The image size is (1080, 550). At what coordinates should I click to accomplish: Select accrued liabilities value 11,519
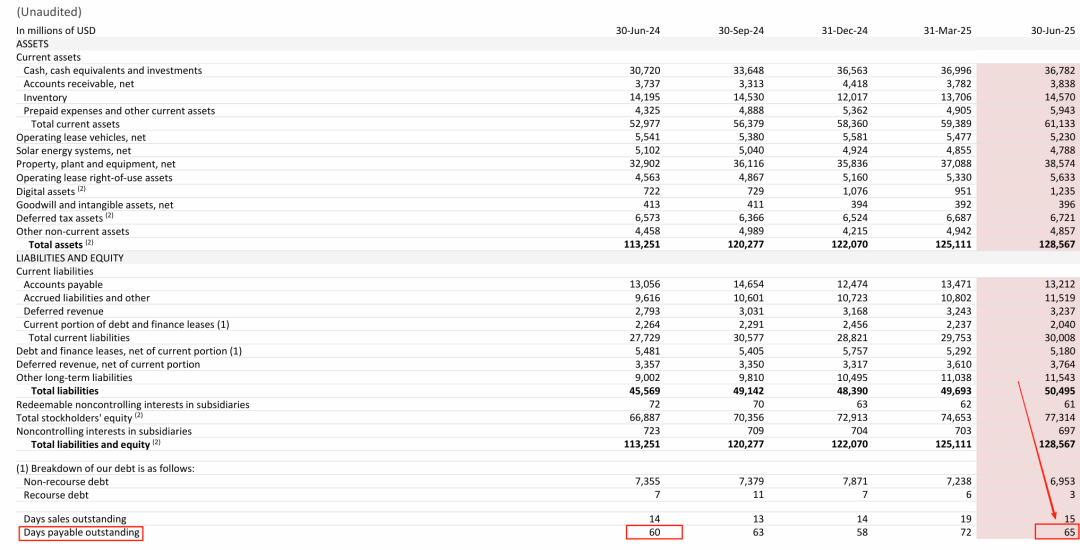[1059, 297]
